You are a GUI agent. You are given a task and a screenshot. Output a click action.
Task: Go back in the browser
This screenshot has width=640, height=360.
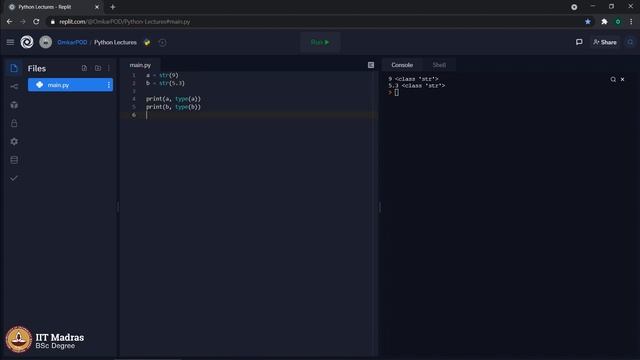click(x=9, y=22)
